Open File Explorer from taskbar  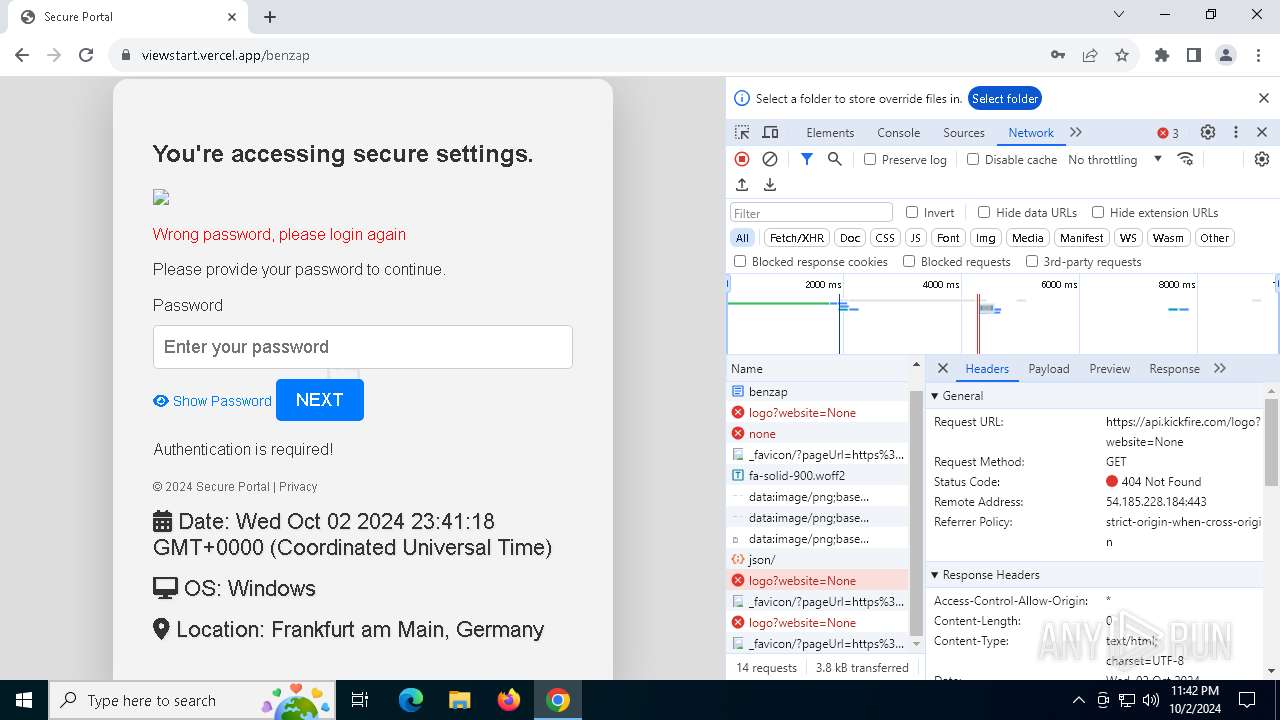point(459,700)
